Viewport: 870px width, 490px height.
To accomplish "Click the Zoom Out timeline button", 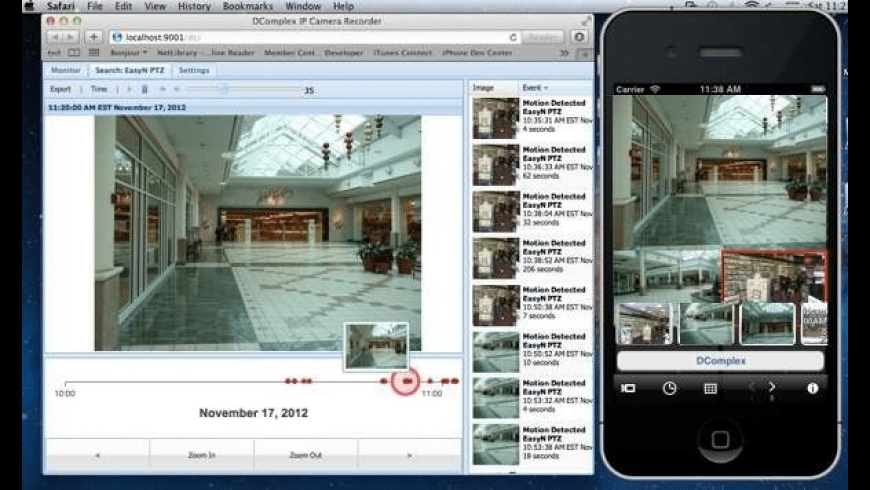I will coord(305,455).
